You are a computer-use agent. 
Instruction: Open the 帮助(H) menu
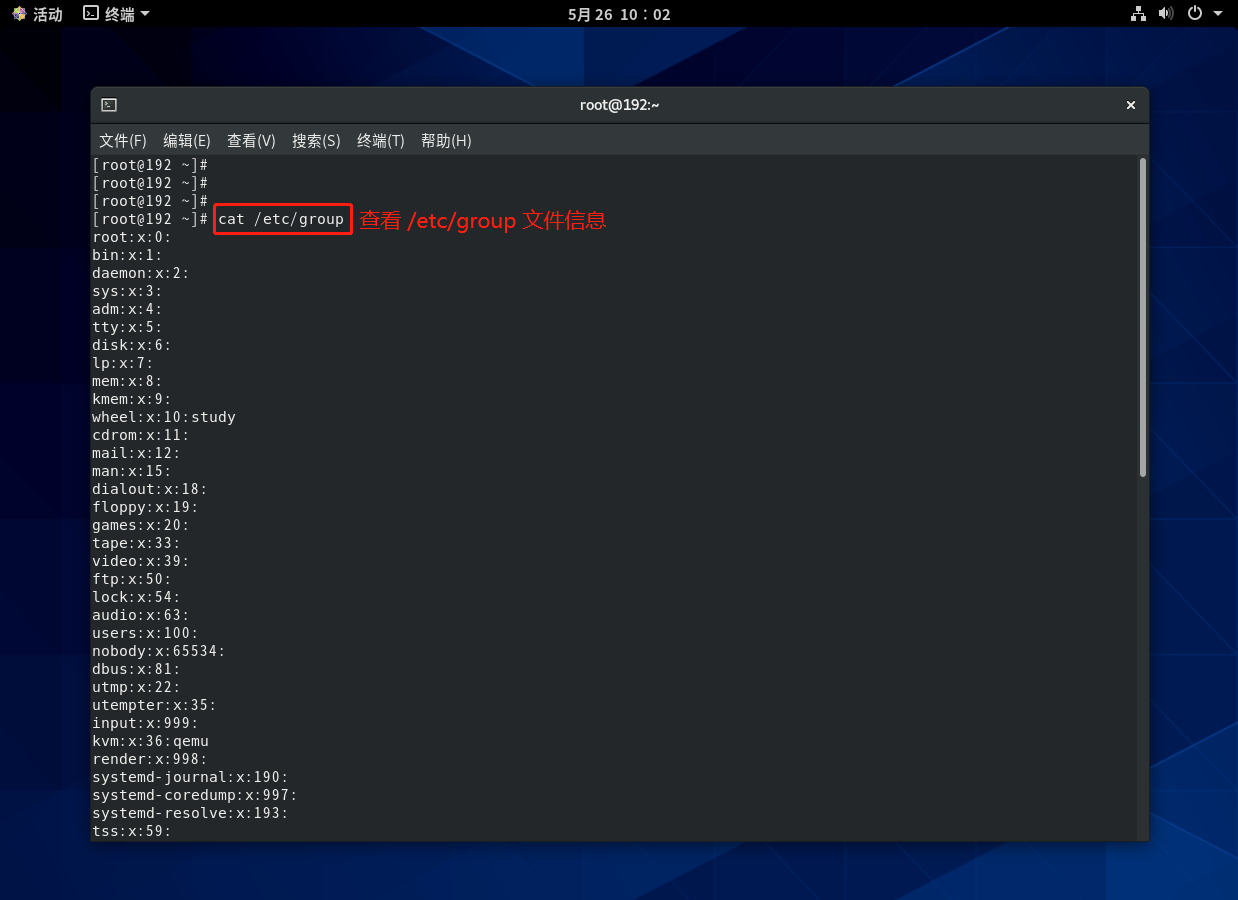446,141
